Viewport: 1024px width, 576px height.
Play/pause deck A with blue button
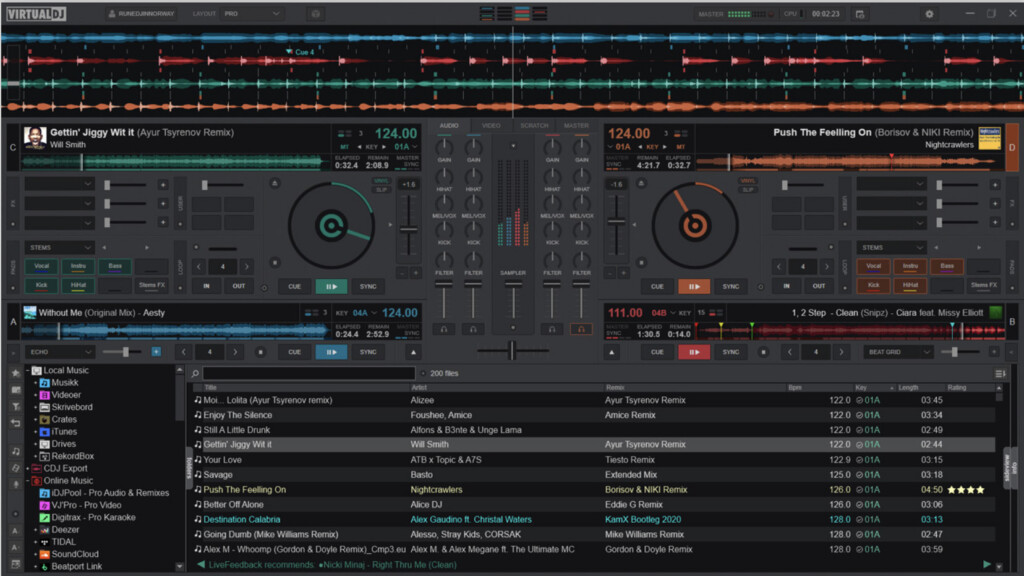pyautogui.click(x=331, y=352)
